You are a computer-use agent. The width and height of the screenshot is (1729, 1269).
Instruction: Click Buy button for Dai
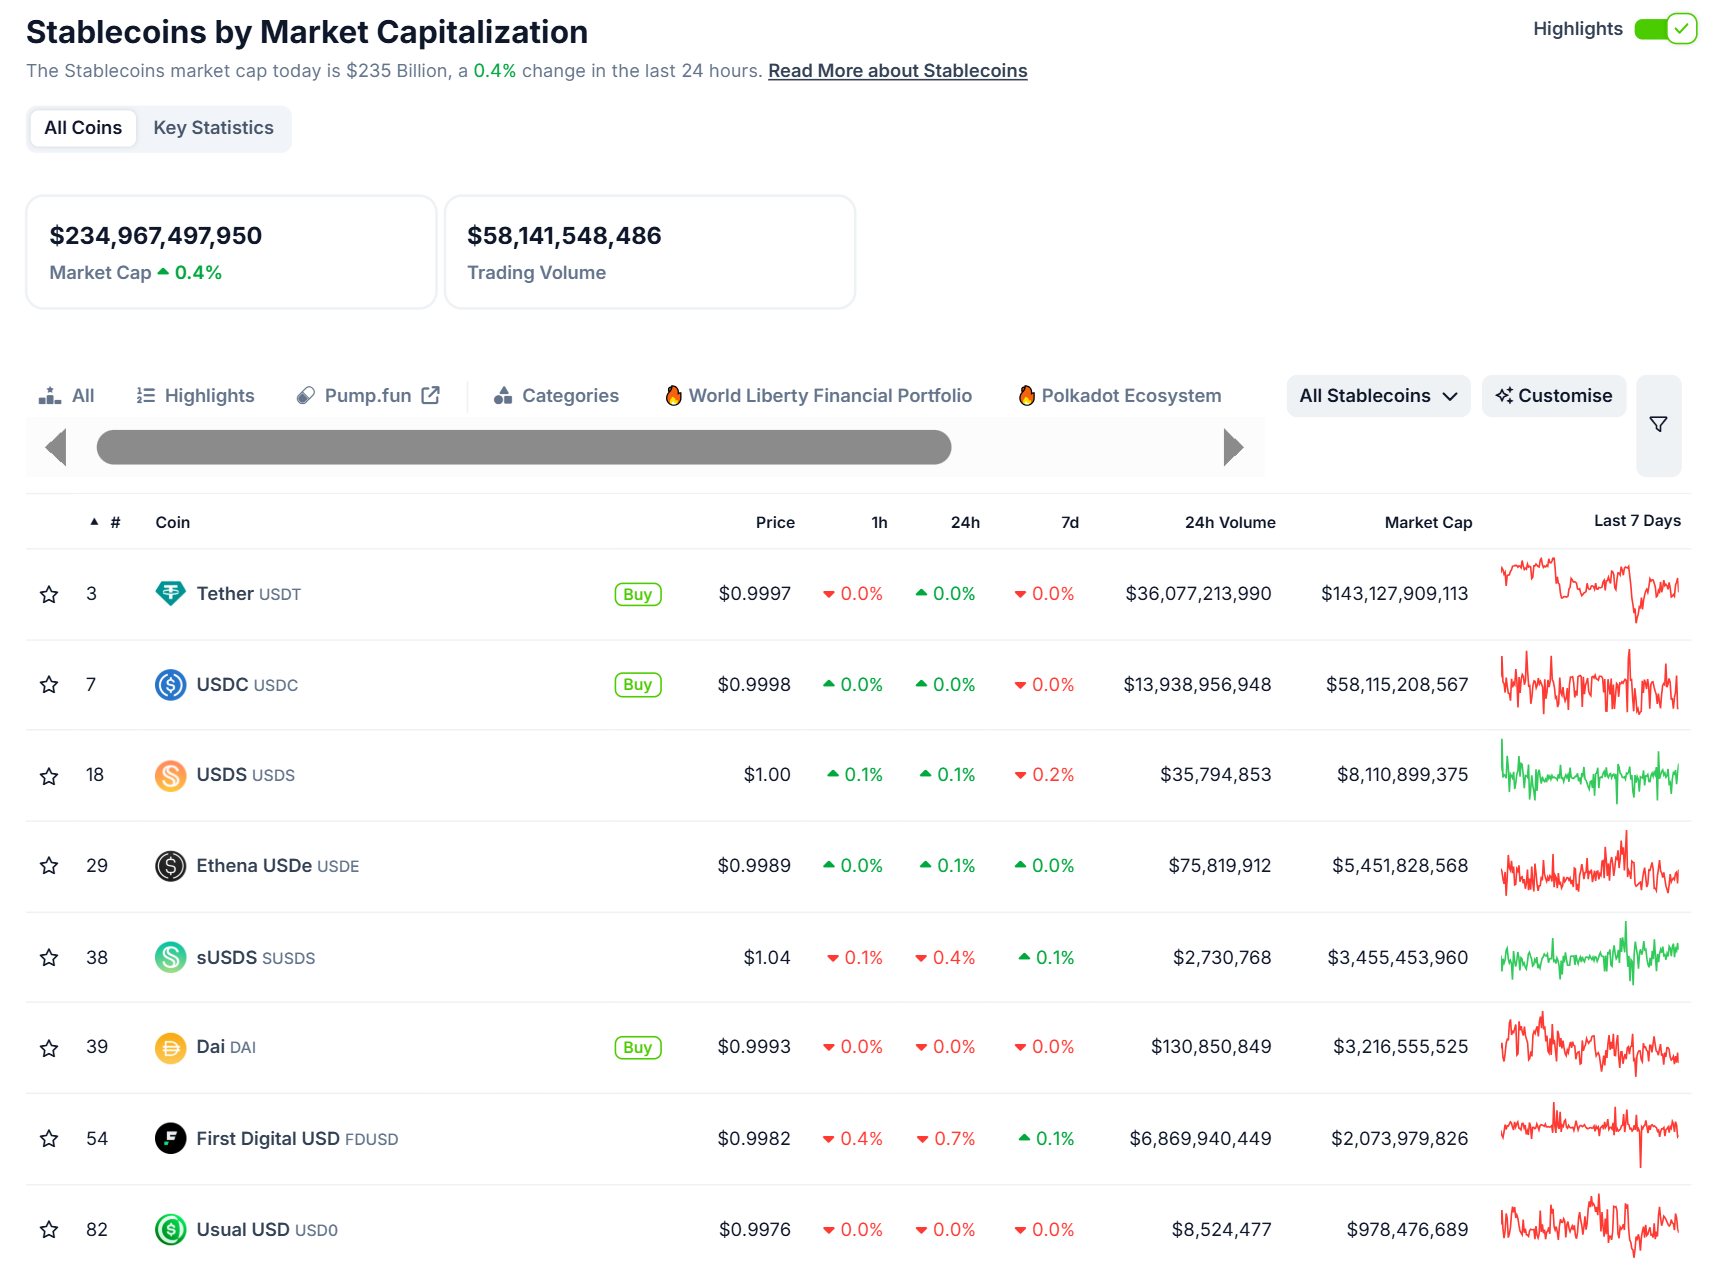[x=638, y=1047]
